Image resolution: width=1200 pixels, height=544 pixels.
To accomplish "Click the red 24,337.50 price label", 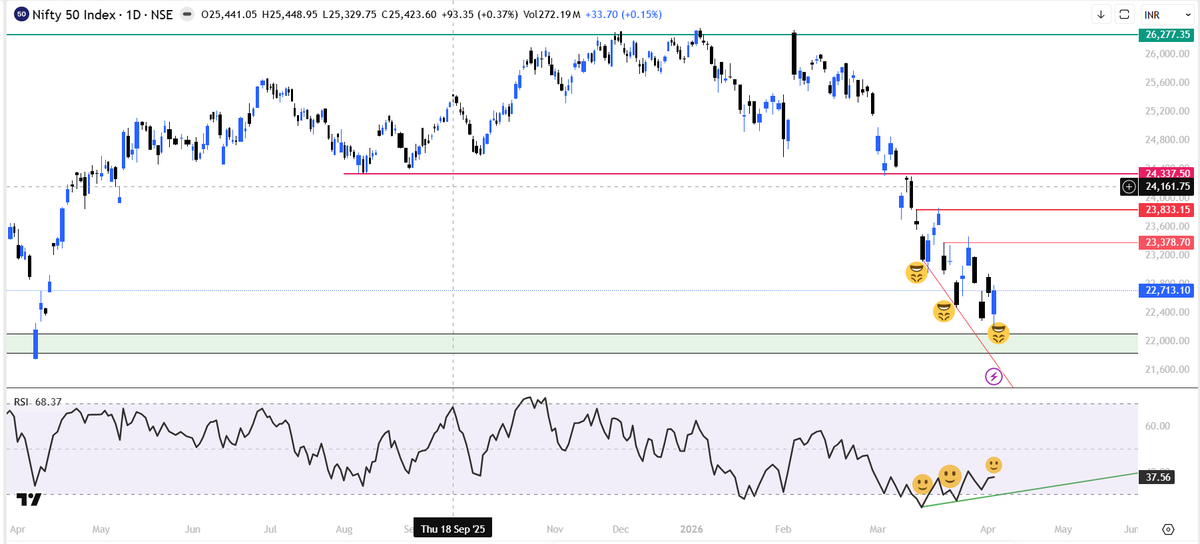I will [x=1167, y=174].
